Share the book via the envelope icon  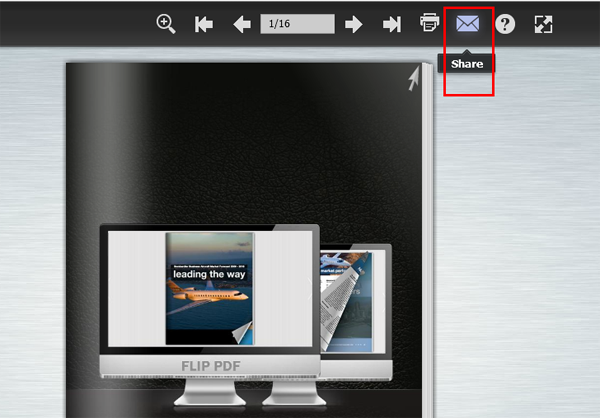[x=468, y=24]
